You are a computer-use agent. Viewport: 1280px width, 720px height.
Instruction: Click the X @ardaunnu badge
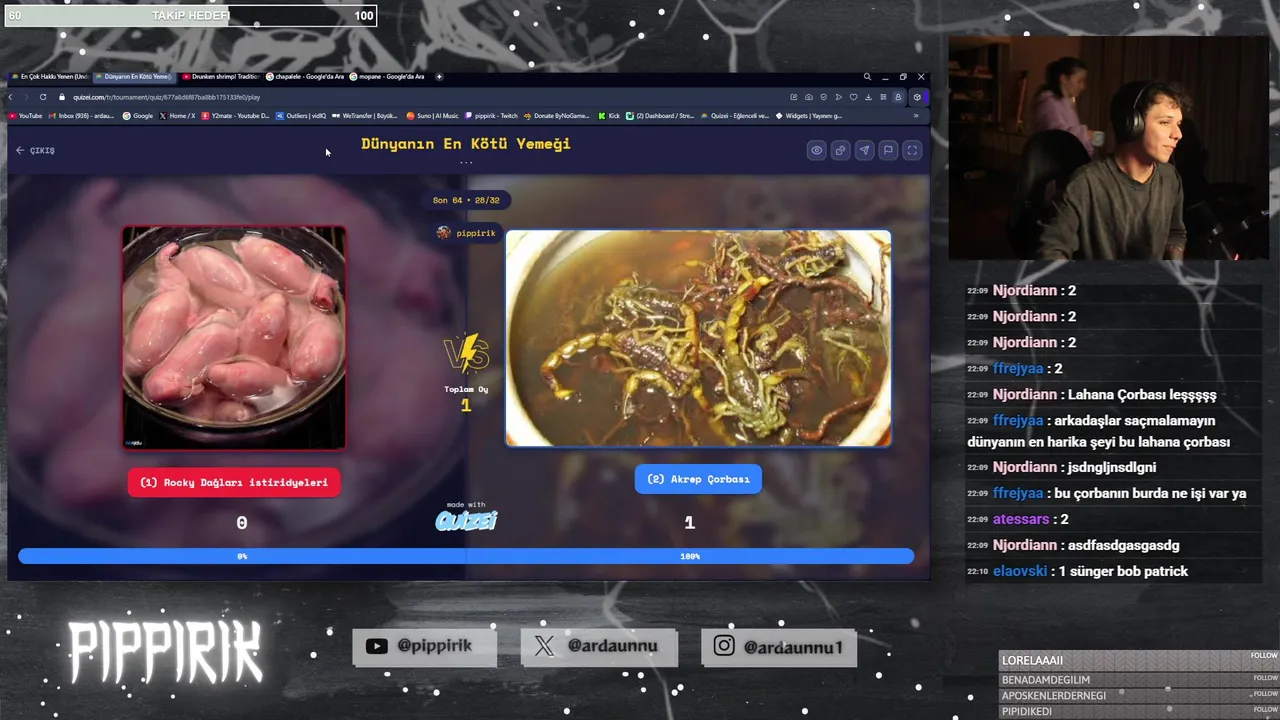[599, 646]
